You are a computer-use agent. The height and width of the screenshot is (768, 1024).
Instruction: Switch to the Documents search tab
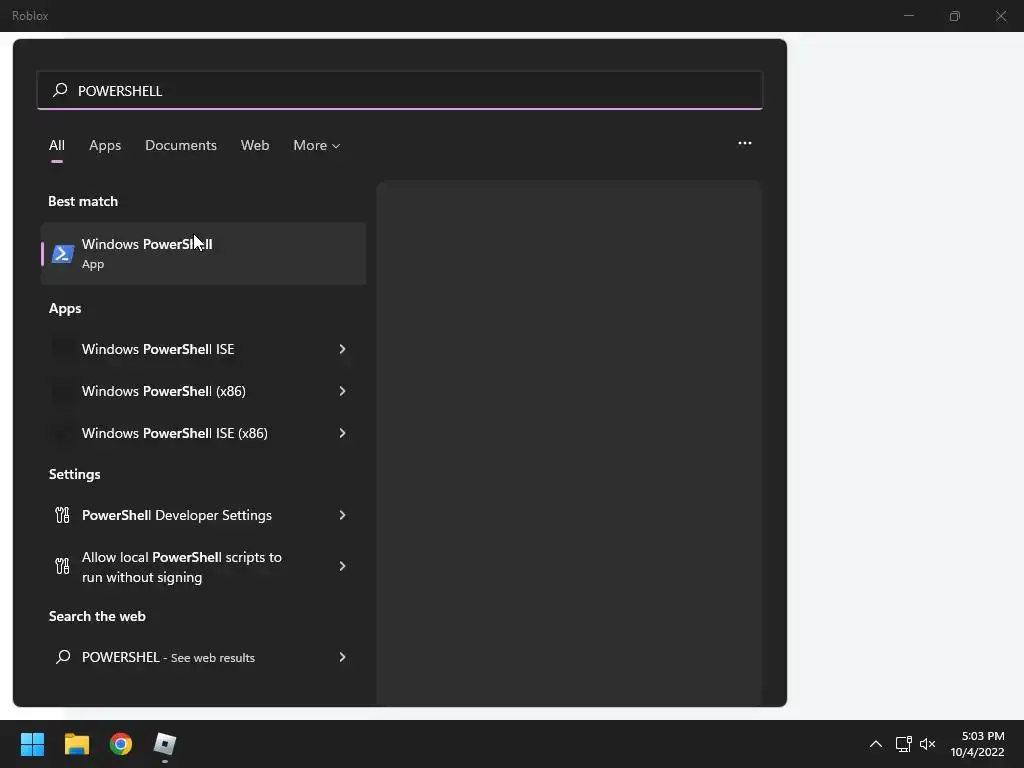pyautogui.click(x=181, y=145)
